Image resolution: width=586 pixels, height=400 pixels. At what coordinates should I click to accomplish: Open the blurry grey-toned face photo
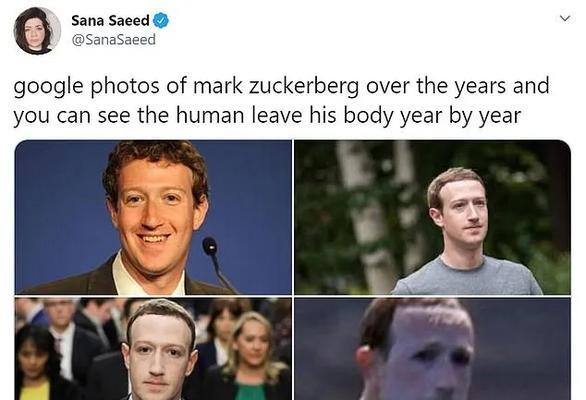point(432,349)
